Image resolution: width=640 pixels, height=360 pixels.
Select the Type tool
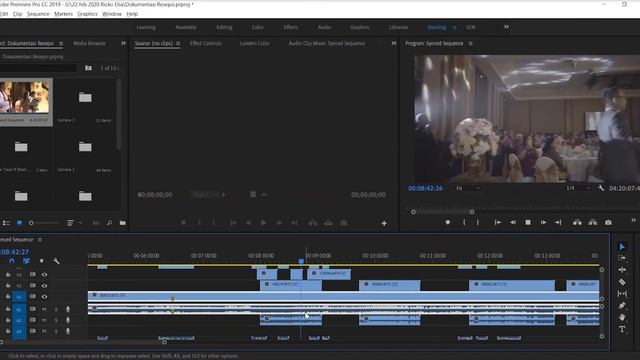[622, 329]
